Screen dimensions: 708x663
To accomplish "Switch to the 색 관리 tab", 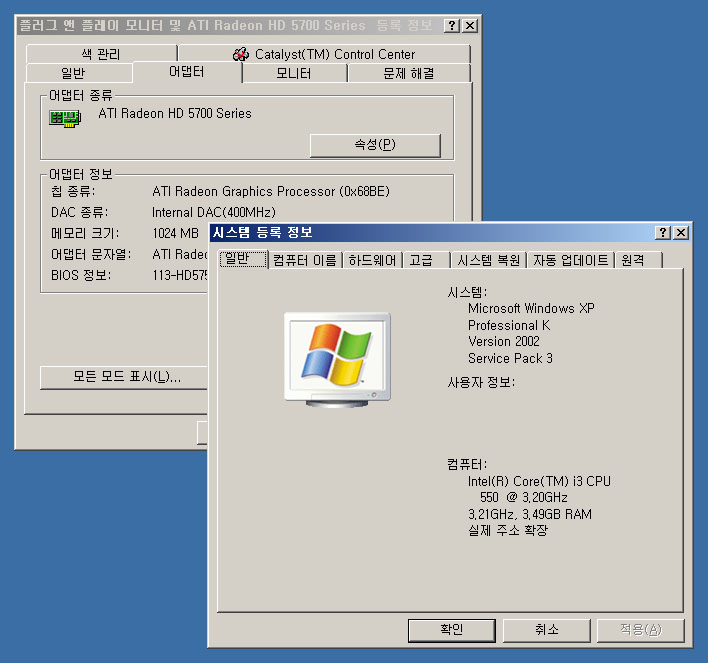I will pos(101,54).
